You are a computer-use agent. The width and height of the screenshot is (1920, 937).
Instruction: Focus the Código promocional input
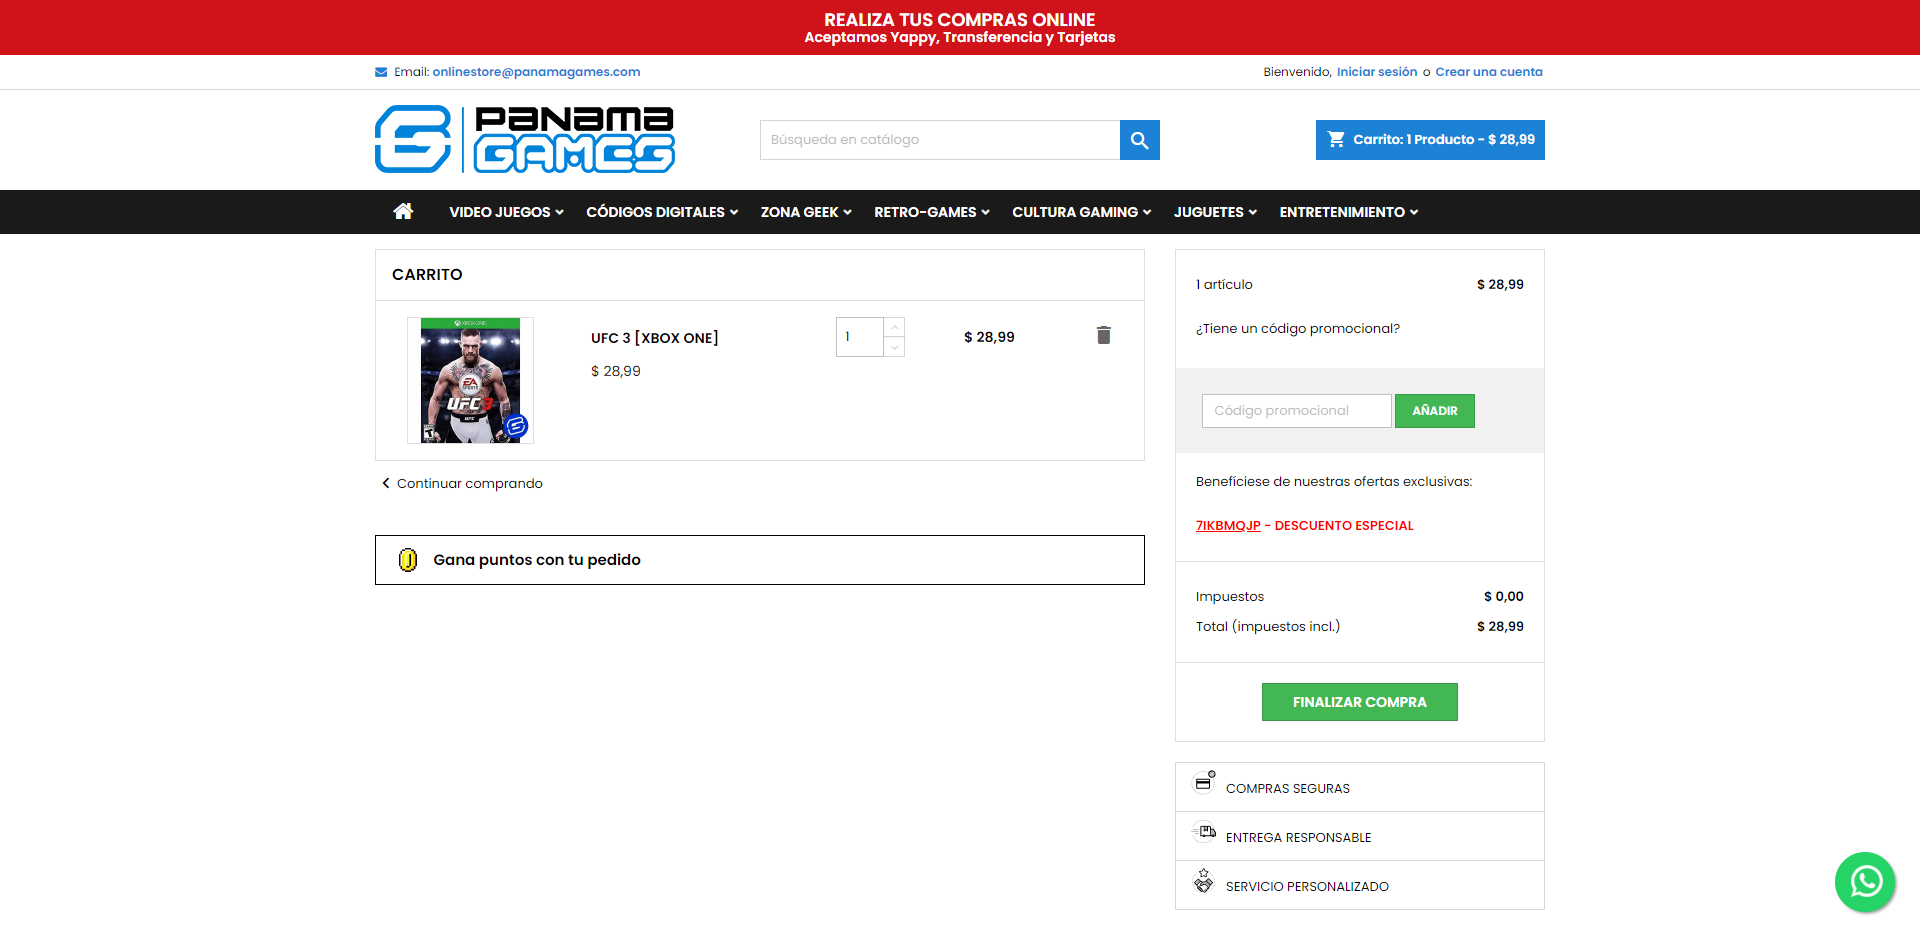coord(1297,411)
